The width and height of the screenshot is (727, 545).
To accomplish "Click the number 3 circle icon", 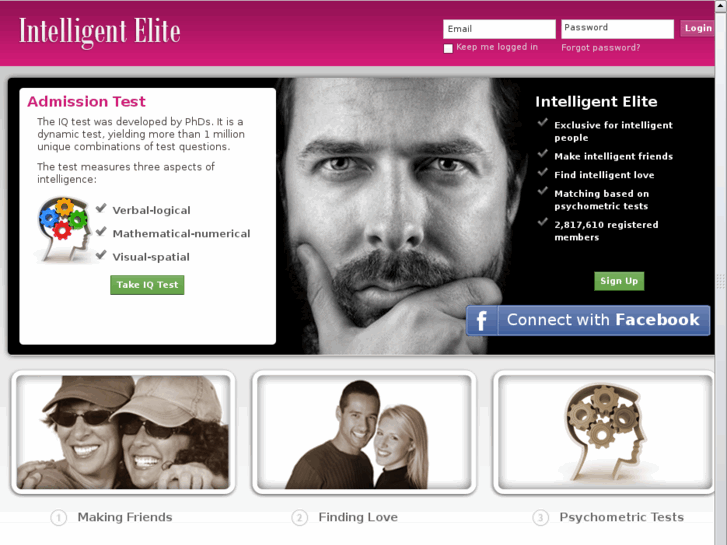I will click(541, 518).
